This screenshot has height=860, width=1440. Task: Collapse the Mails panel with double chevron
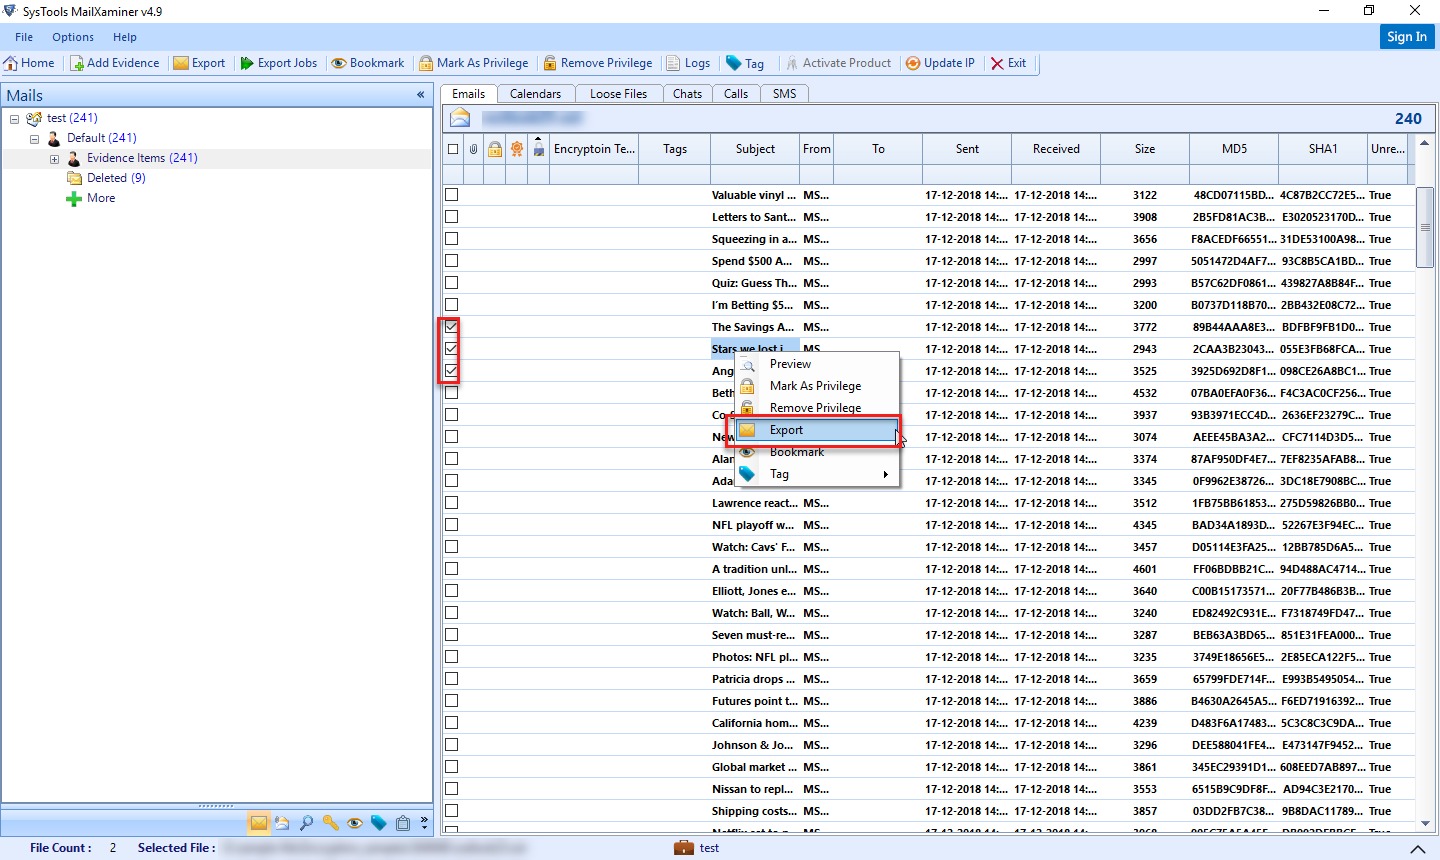pos(421,95)
